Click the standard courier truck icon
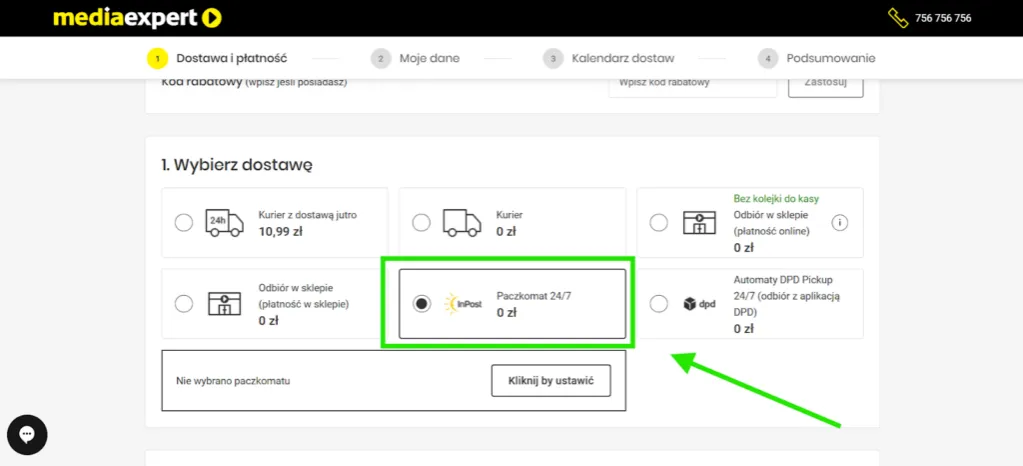 460,223
